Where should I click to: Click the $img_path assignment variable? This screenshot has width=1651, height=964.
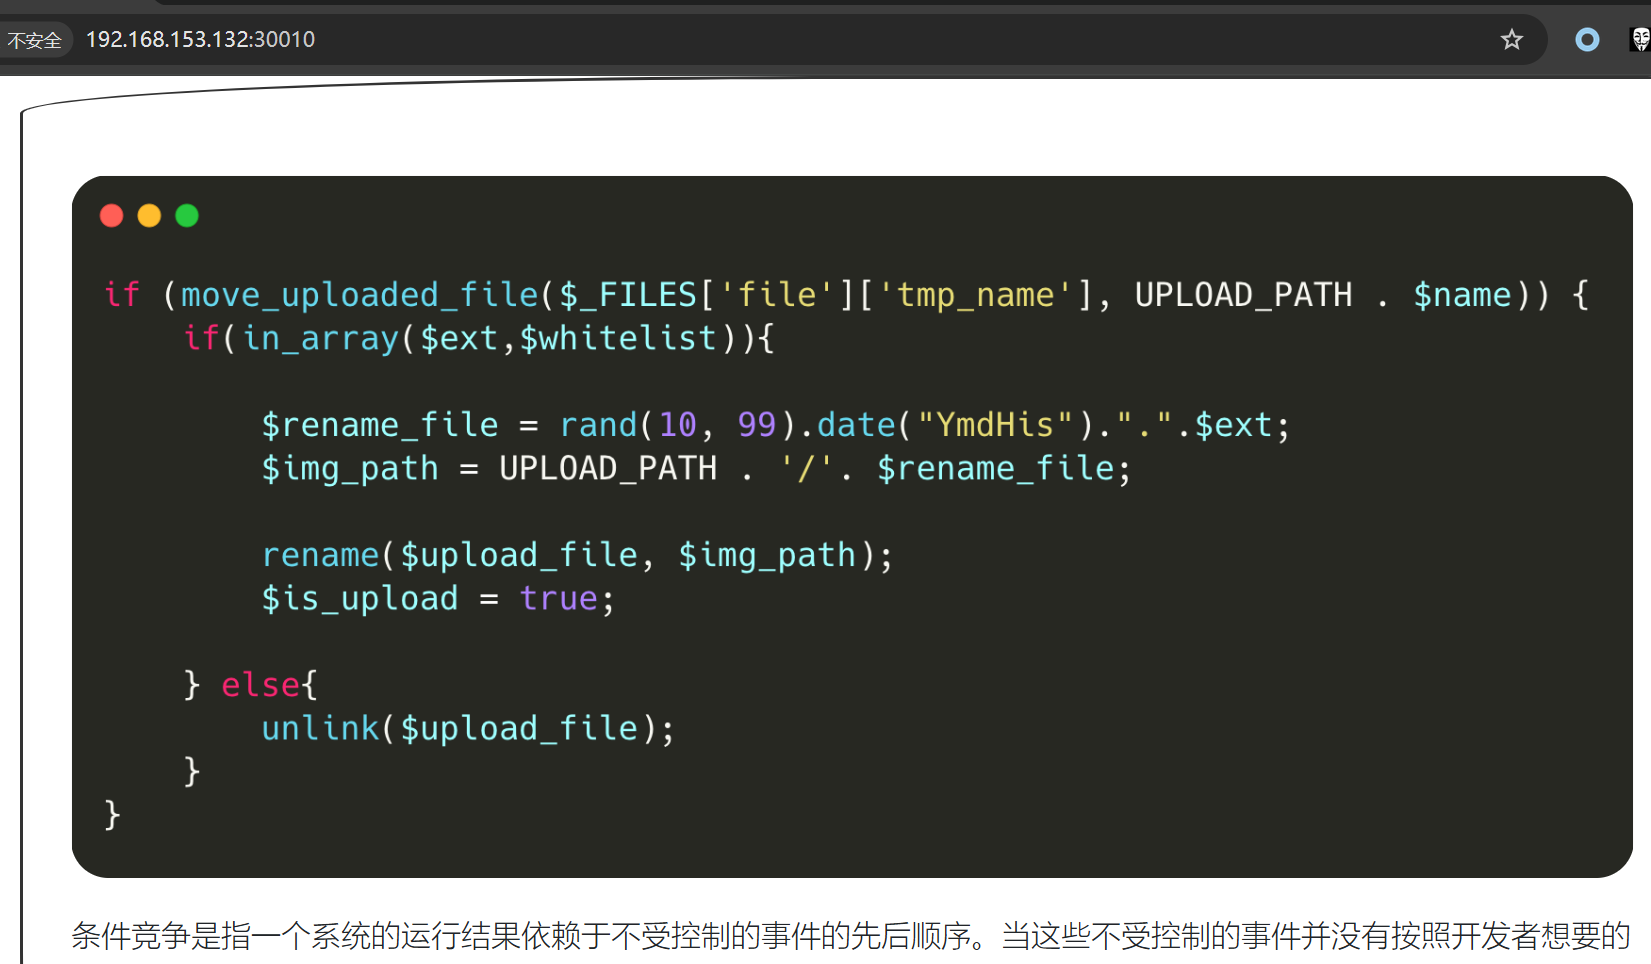[350, 468]
